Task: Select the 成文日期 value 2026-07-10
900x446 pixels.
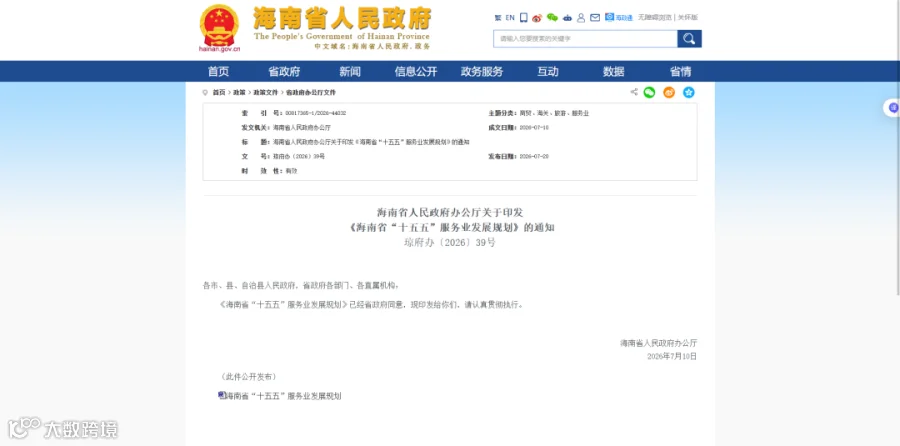Action: (x=534, y=127)
